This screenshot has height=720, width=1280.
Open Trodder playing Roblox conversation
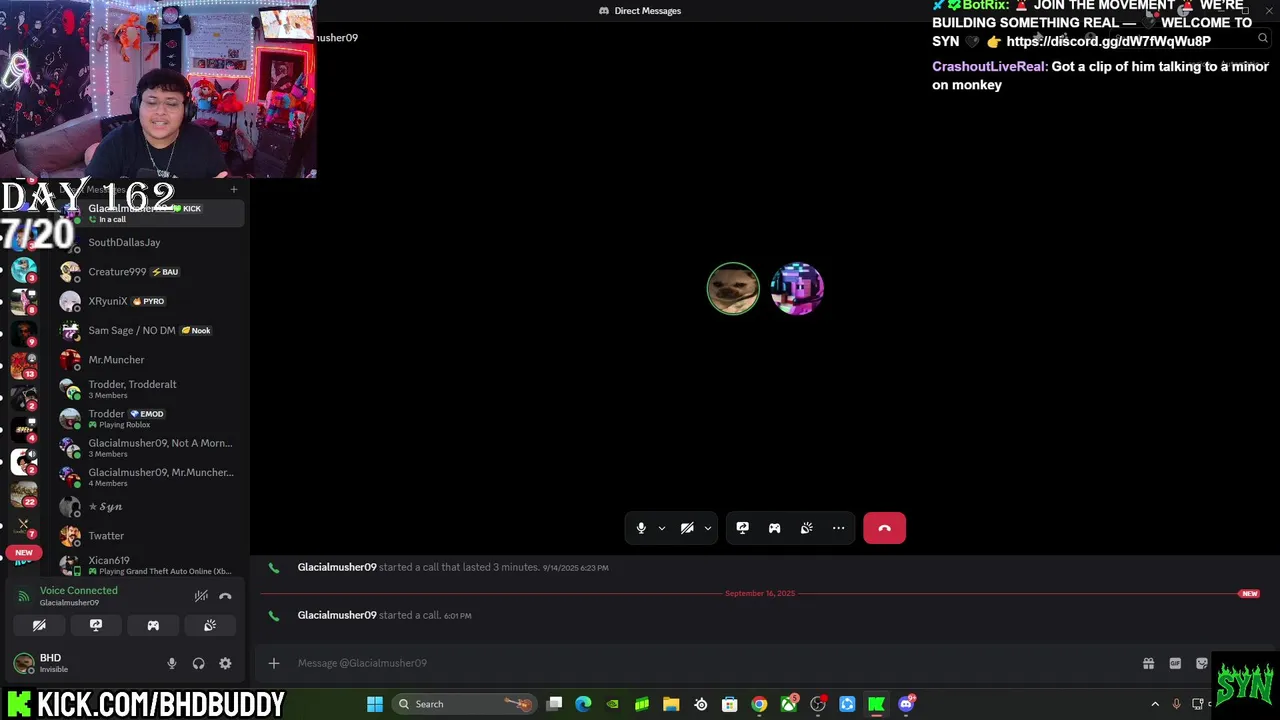[150, 418]
